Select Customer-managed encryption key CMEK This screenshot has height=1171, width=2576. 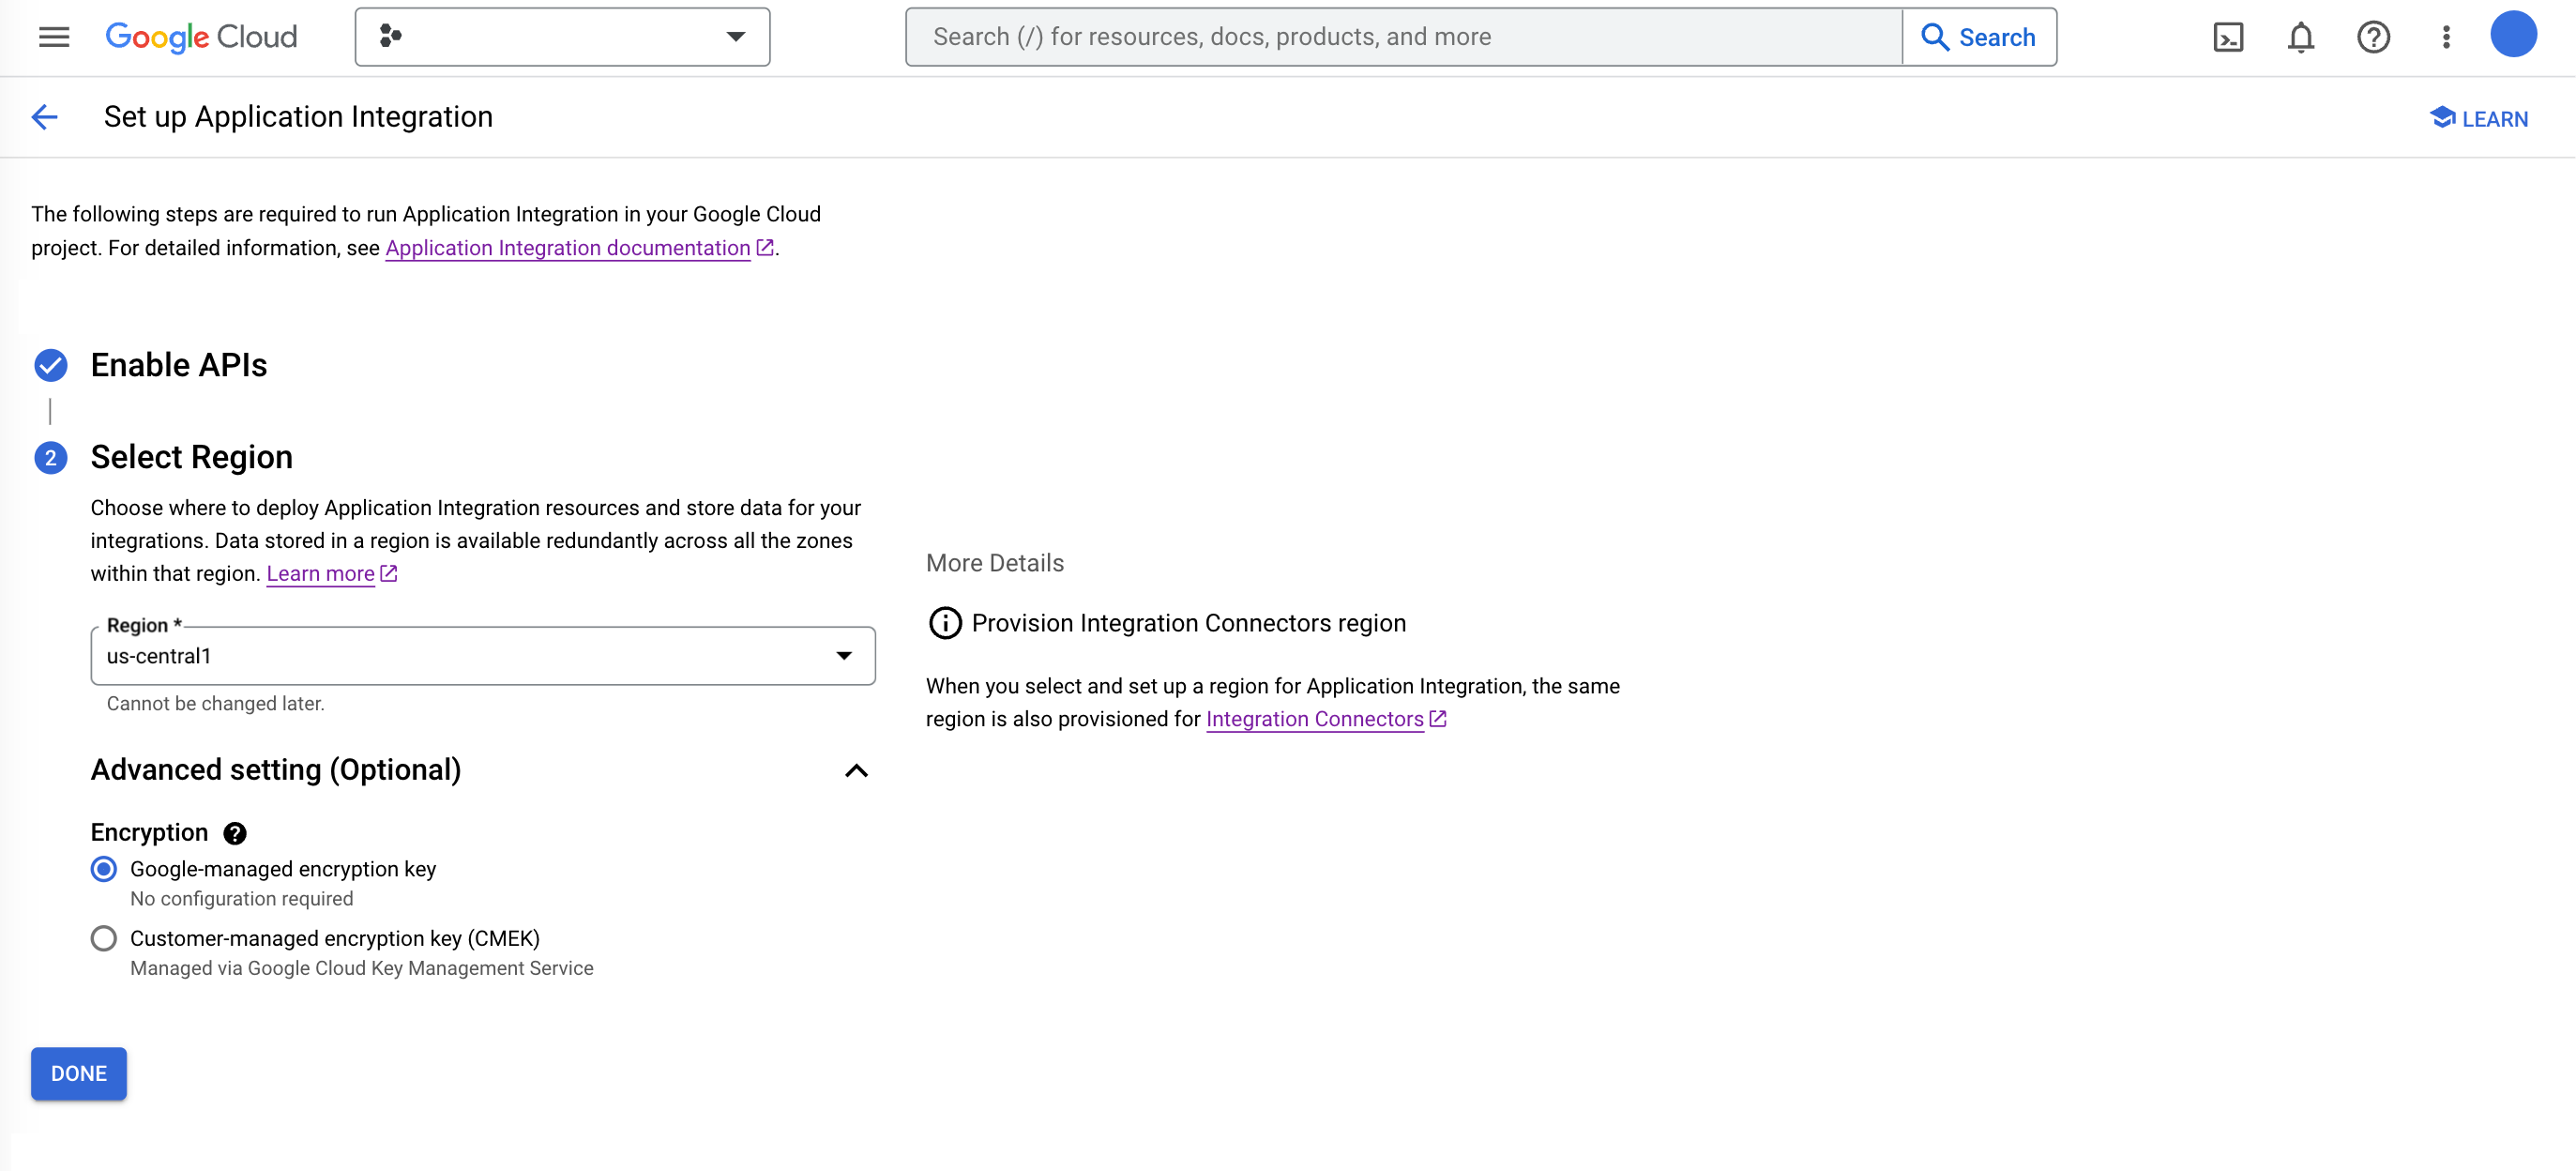pyautogui.click(x=103, y=937)
